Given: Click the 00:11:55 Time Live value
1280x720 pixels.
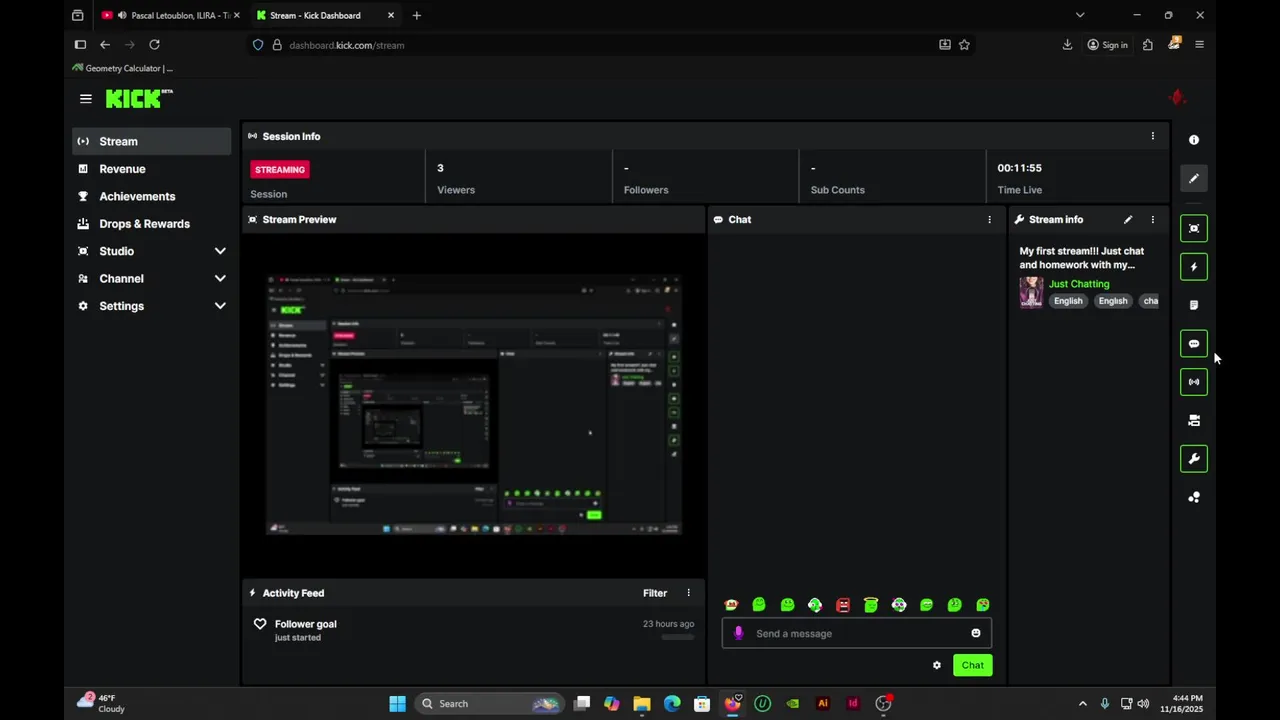Looking at the screenshot, I should (1019, 168).
